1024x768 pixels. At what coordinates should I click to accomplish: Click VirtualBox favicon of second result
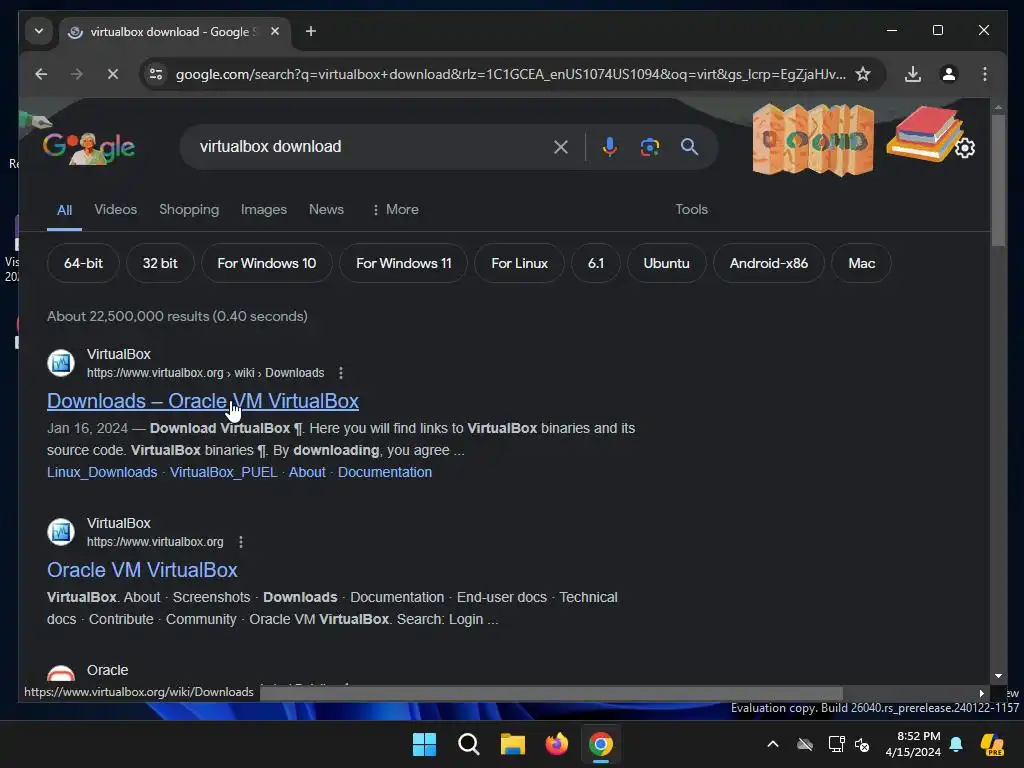click(61, 532)
